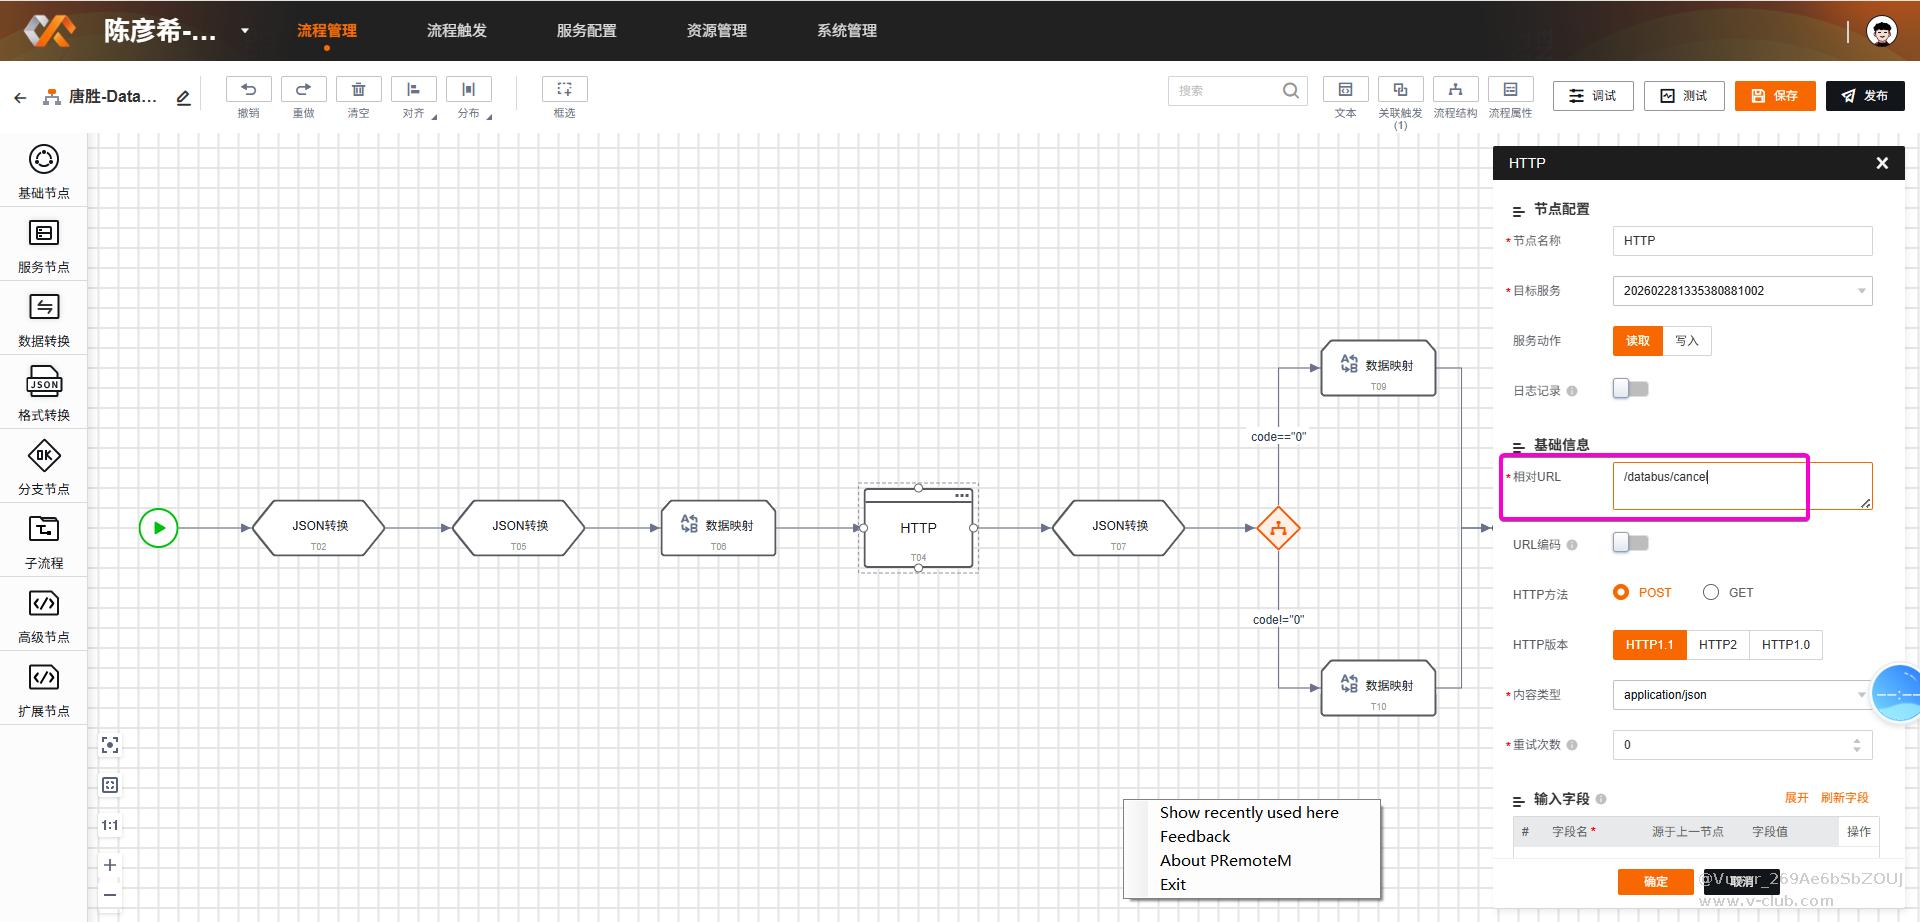
Task: Click the edit pencil icon beside flow name
Action: tap(183, 98)
